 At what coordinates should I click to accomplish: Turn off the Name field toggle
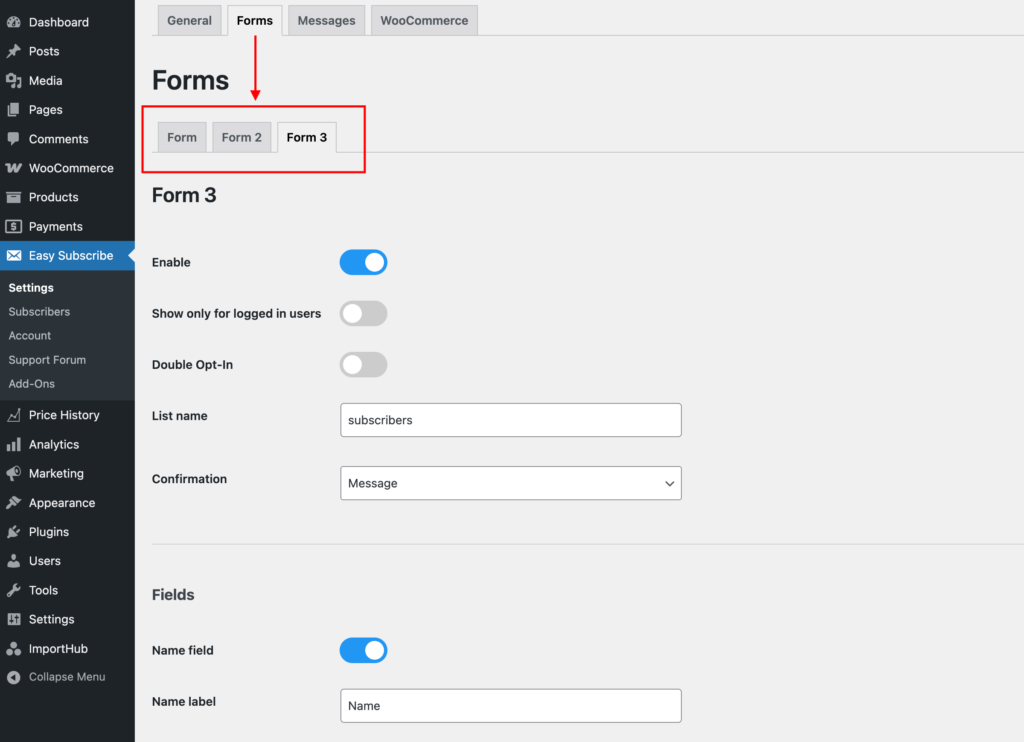pyautogui.click(x=363, y=651)
